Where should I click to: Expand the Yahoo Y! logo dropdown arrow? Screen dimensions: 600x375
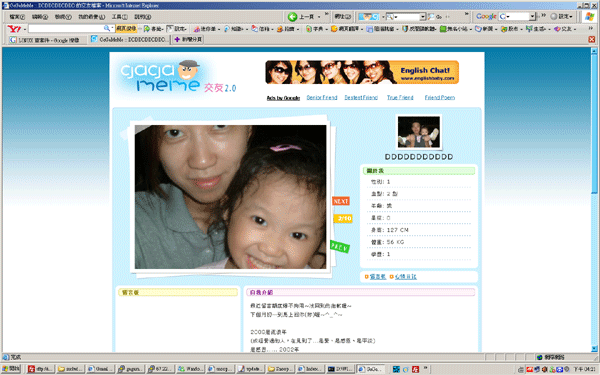click(x=24, y=29)
